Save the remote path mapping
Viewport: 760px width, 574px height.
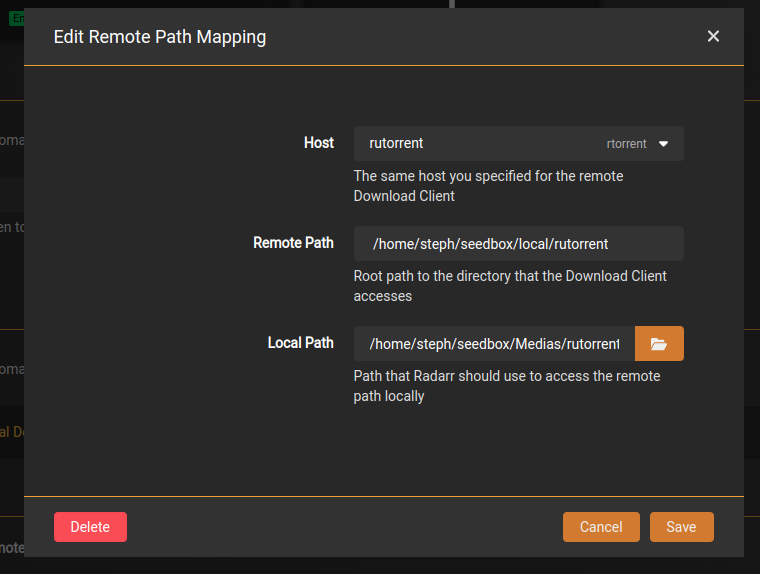[x=681, y=527]
